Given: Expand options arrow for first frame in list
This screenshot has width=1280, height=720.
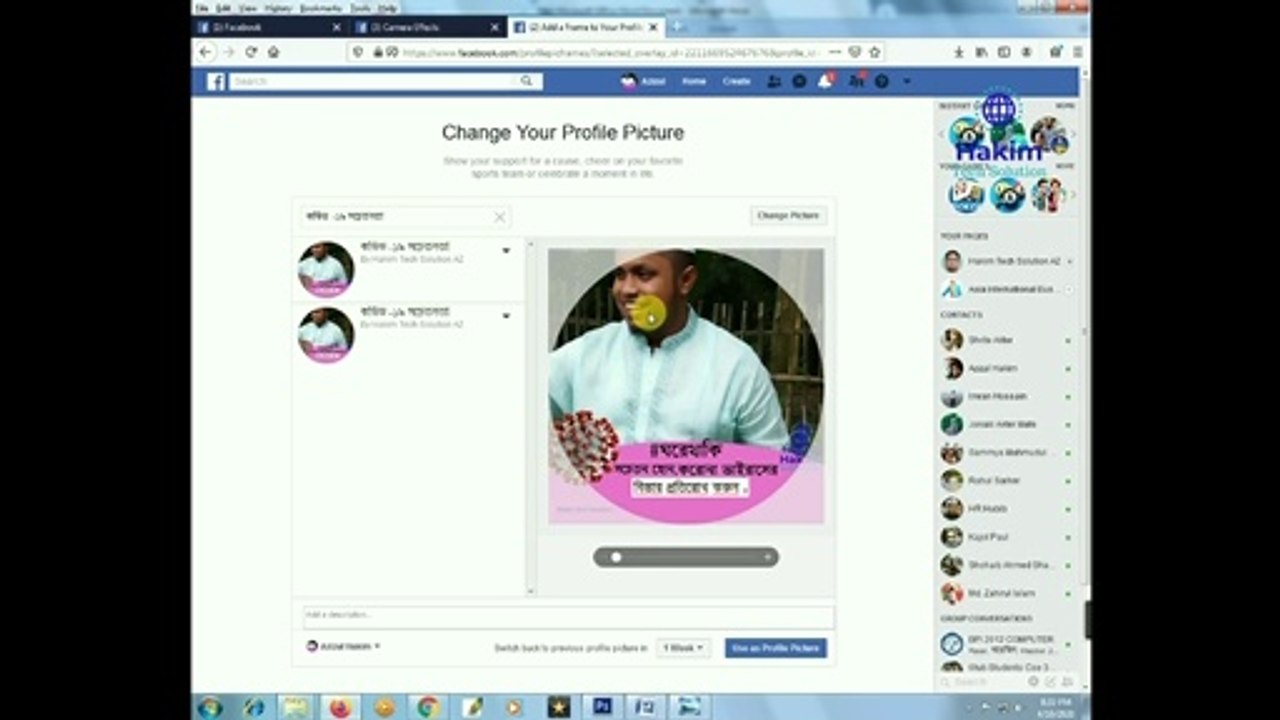Looking at the screenshot, I should point(506,250).
